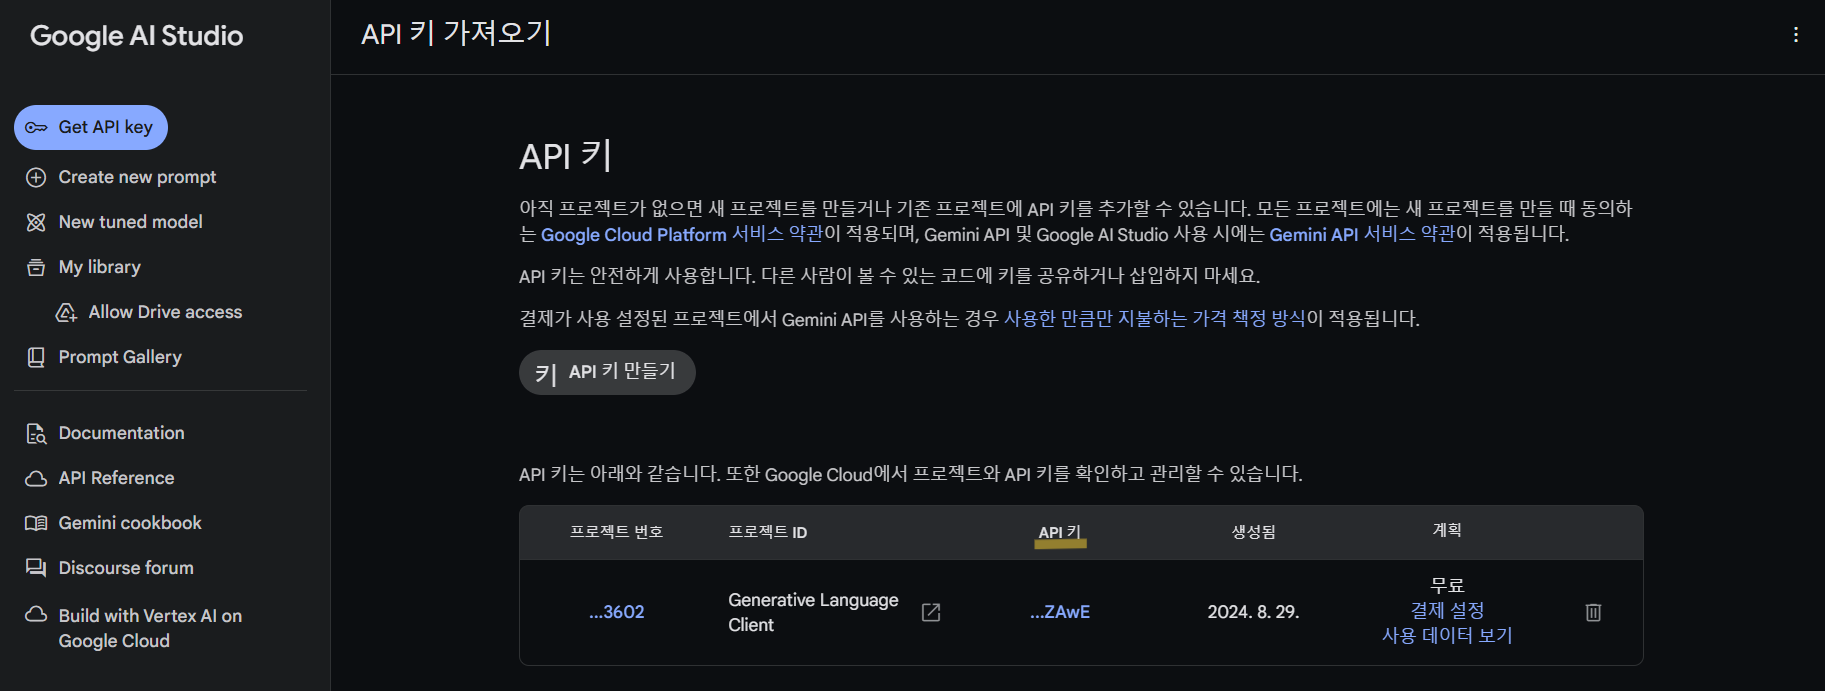Click the large API 키 heading
Viewport: 1825px width, 691px height.
point(565,156)
